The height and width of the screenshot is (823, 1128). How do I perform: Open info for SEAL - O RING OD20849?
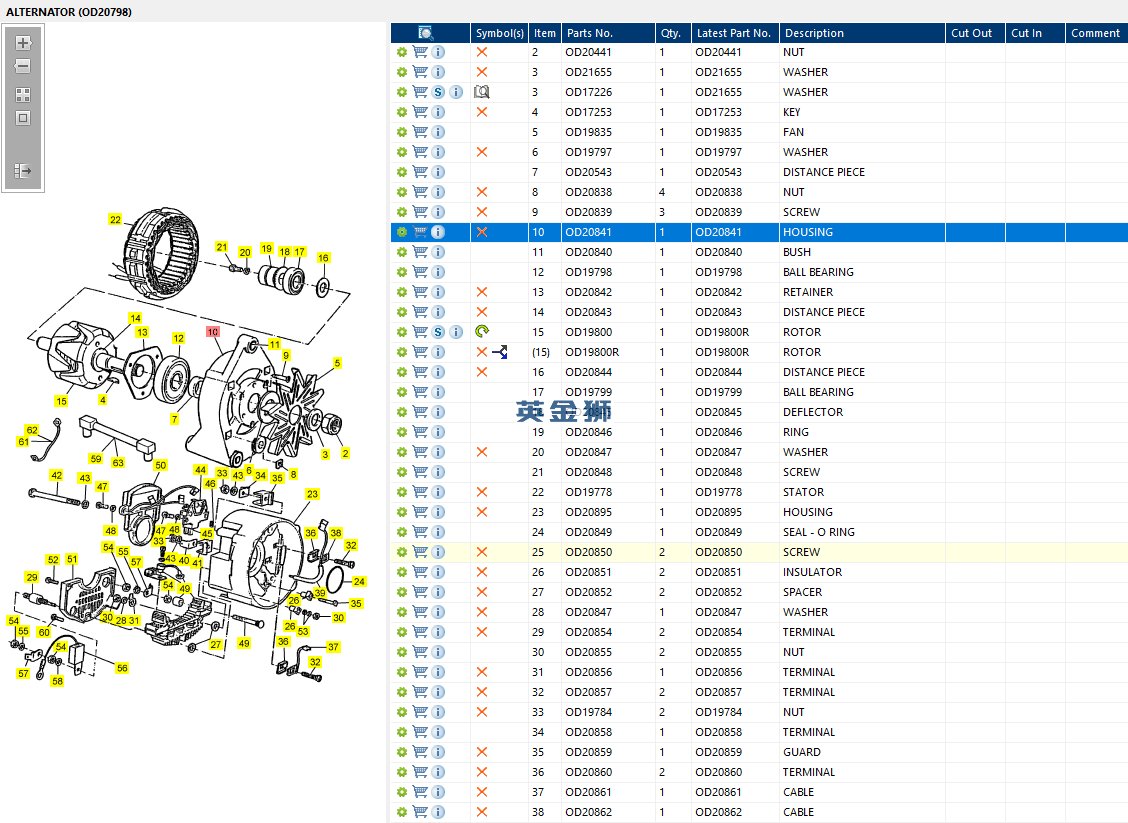(438, 532)
